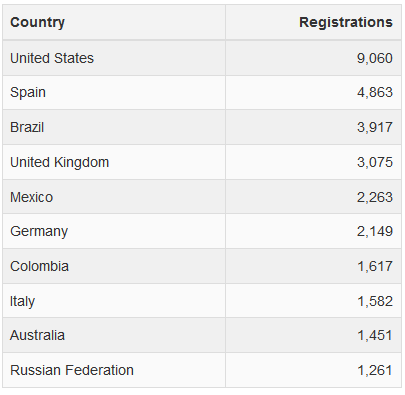
Task: Select the Mexico country cell
Action: click(114, 197)
